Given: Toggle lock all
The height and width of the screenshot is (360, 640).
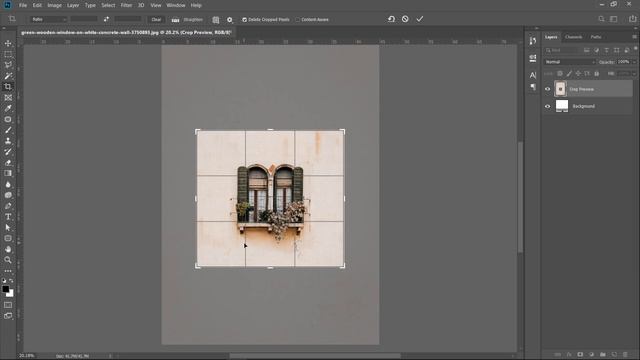Looking at the screenshot, I should click(597, 73).
